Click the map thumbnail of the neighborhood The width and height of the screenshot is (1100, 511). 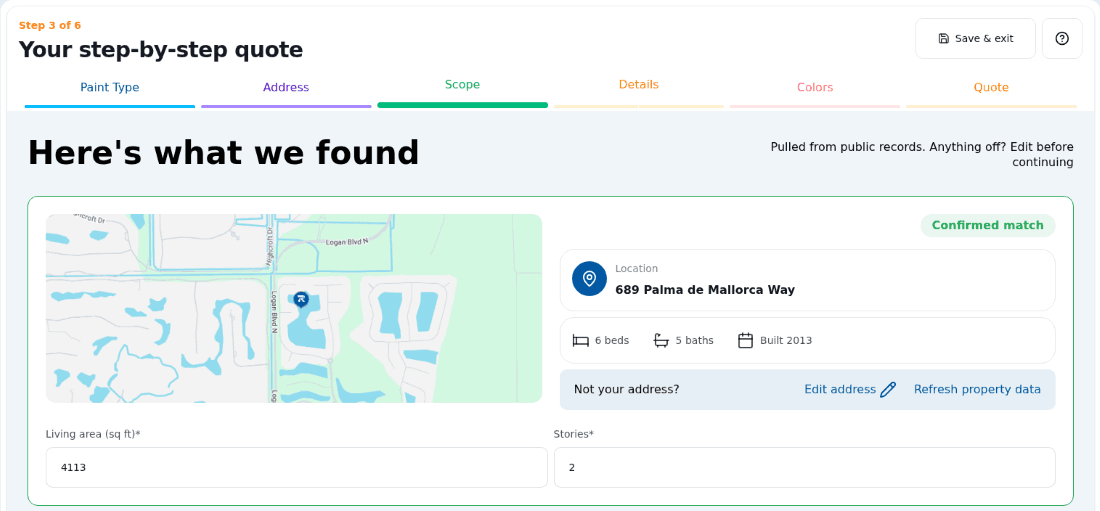tap(294, 308)
